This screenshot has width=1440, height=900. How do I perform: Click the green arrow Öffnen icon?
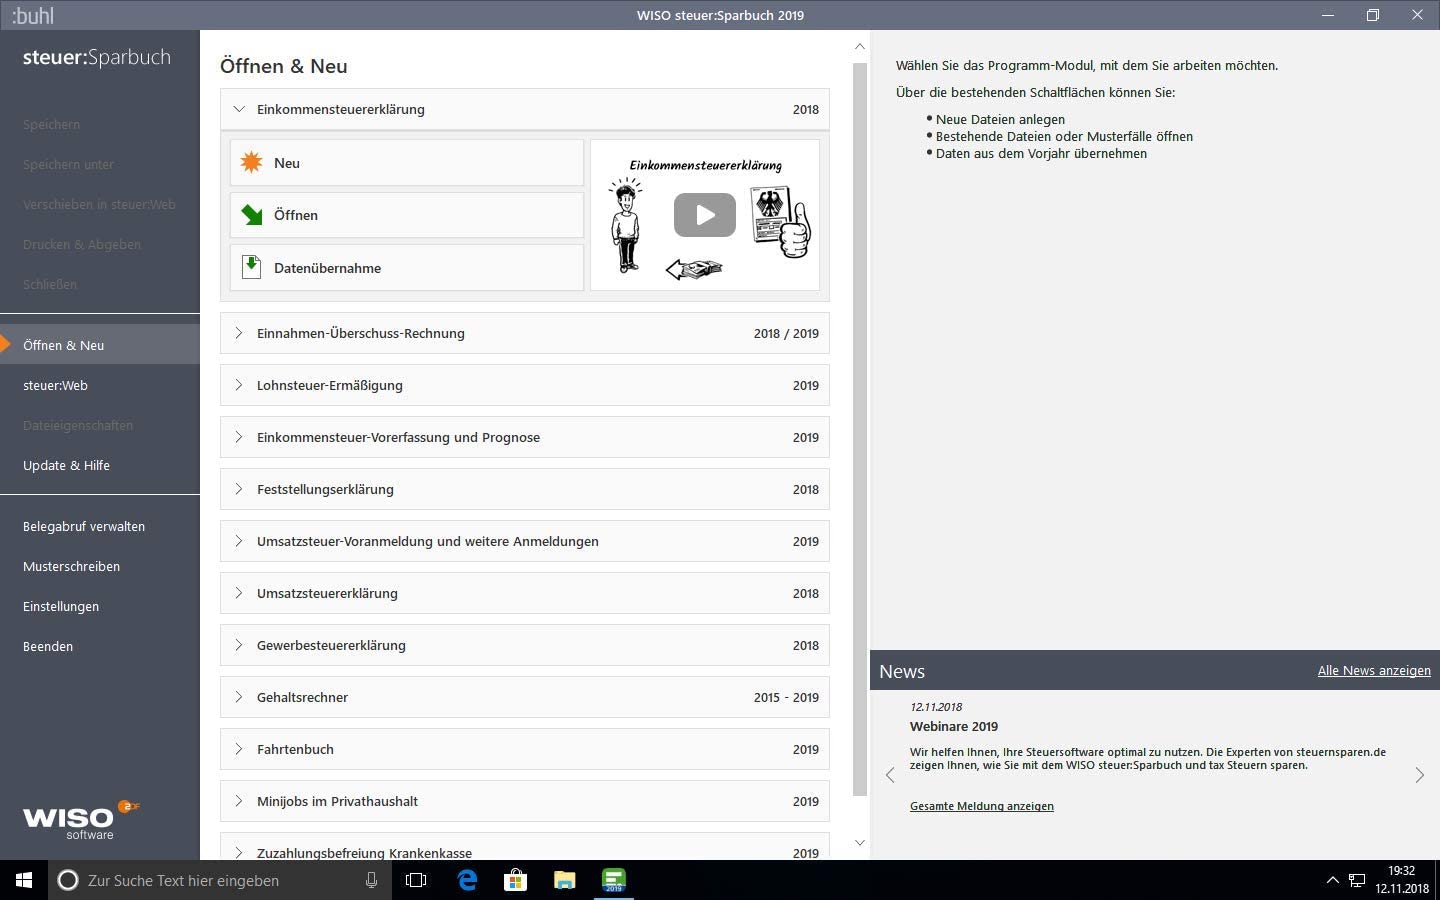click(x=252, y=215)
